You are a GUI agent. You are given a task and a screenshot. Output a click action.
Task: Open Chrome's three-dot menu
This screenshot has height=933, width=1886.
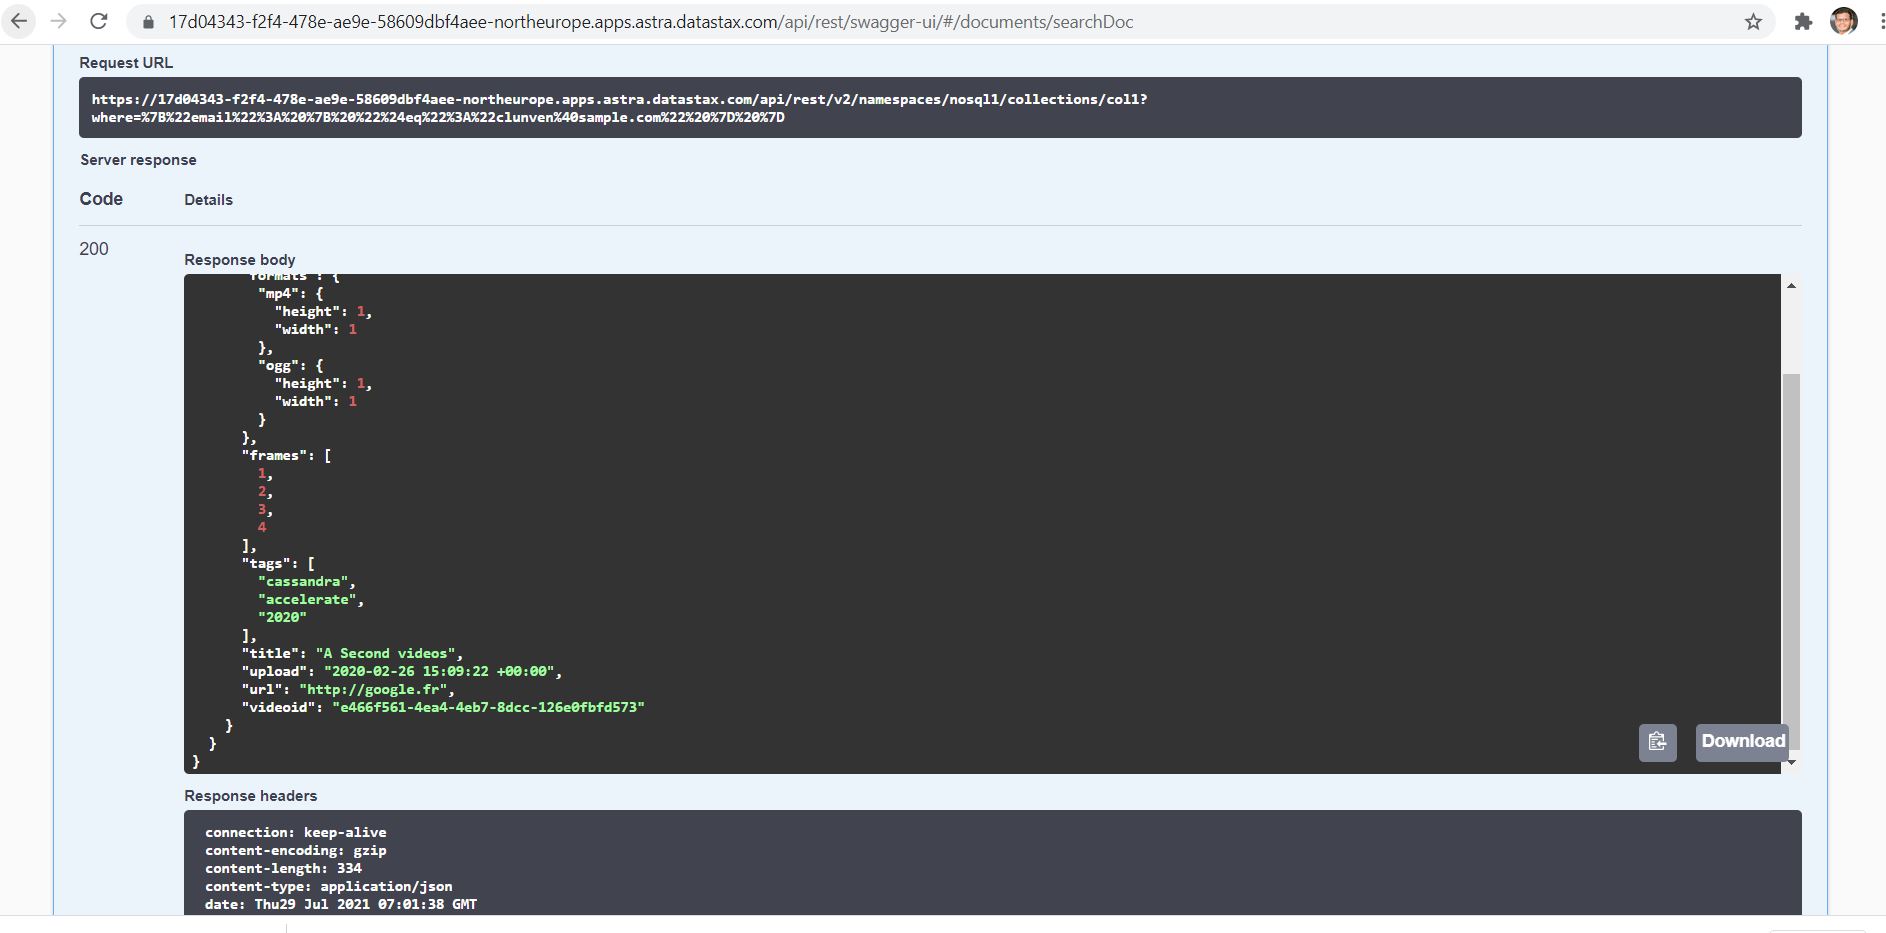1878,20
